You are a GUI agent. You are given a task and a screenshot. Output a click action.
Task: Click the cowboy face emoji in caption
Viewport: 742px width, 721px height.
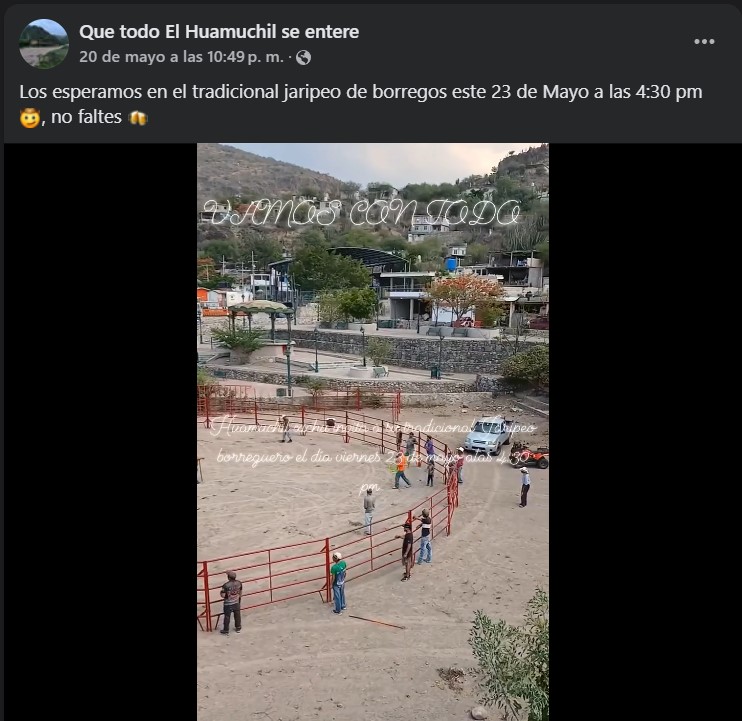tap(29, 118)
